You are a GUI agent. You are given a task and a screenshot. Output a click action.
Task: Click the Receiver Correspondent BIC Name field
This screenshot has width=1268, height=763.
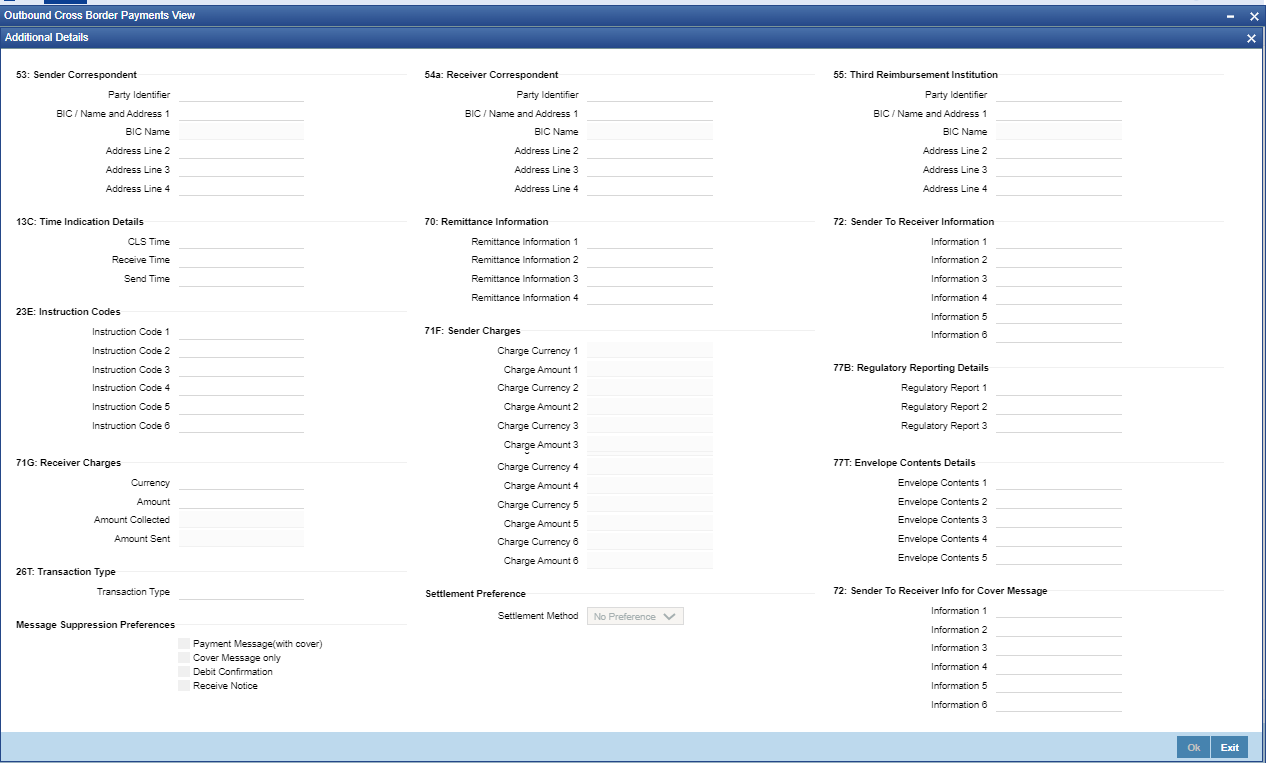pos(650,131)
